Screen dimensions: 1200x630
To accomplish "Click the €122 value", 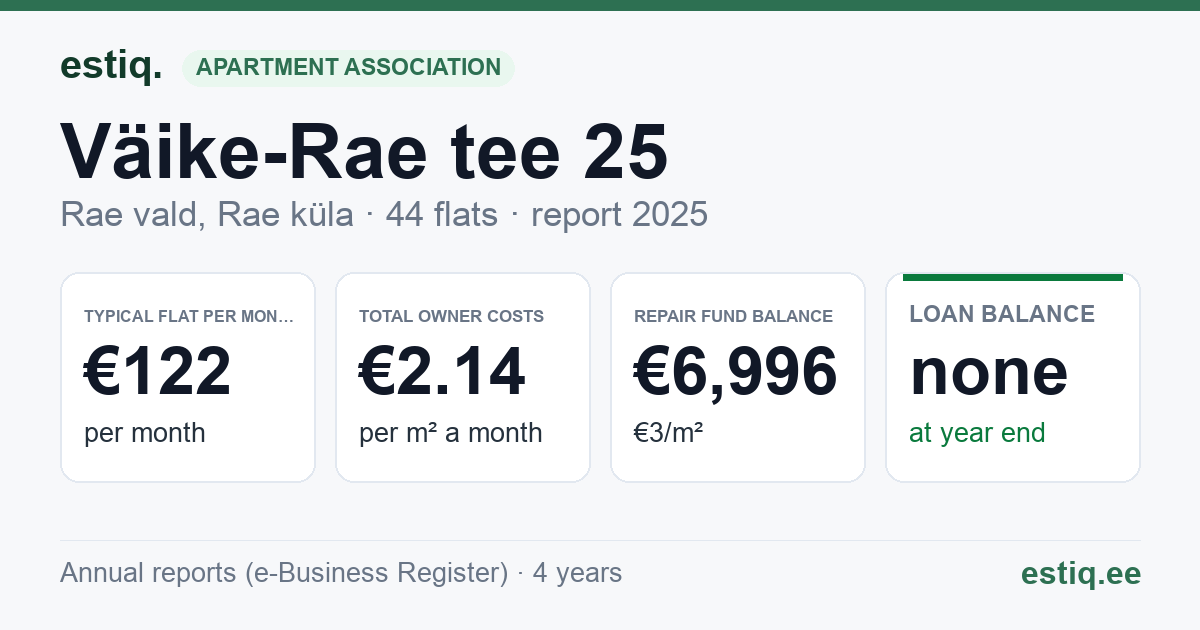I will pos(158,371).
